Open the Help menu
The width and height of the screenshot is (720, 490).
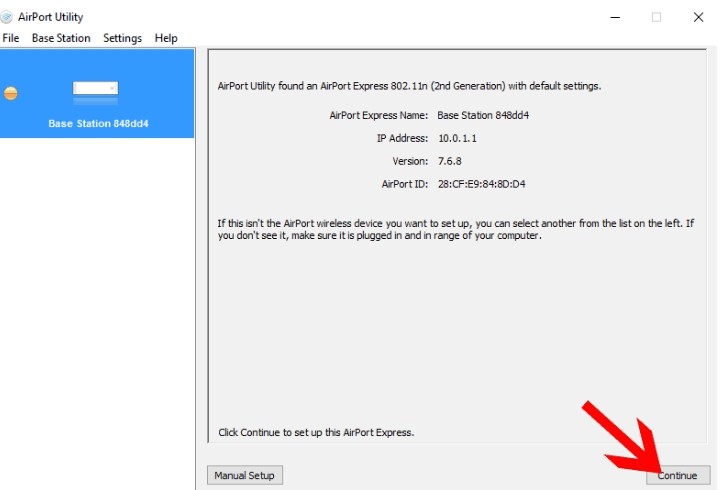[166, 38]
